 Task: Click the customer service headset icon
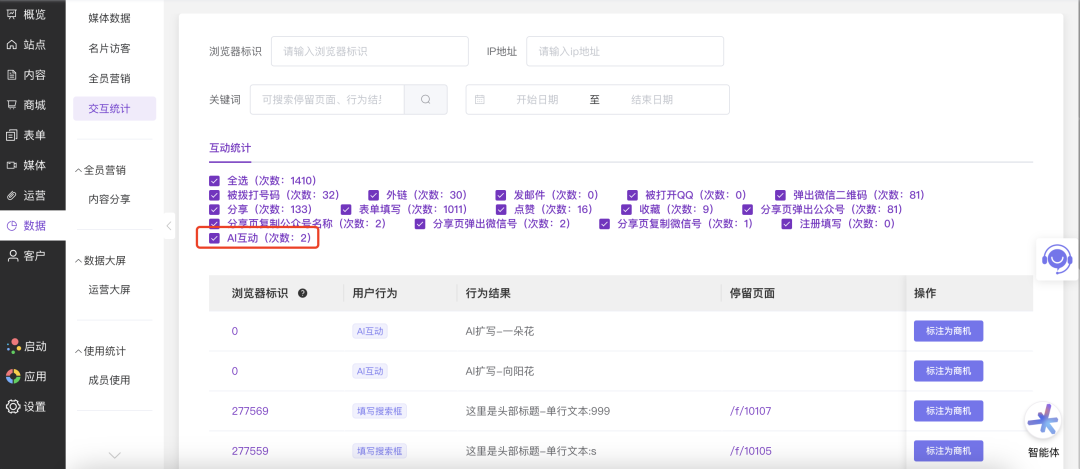point(1057,259)
